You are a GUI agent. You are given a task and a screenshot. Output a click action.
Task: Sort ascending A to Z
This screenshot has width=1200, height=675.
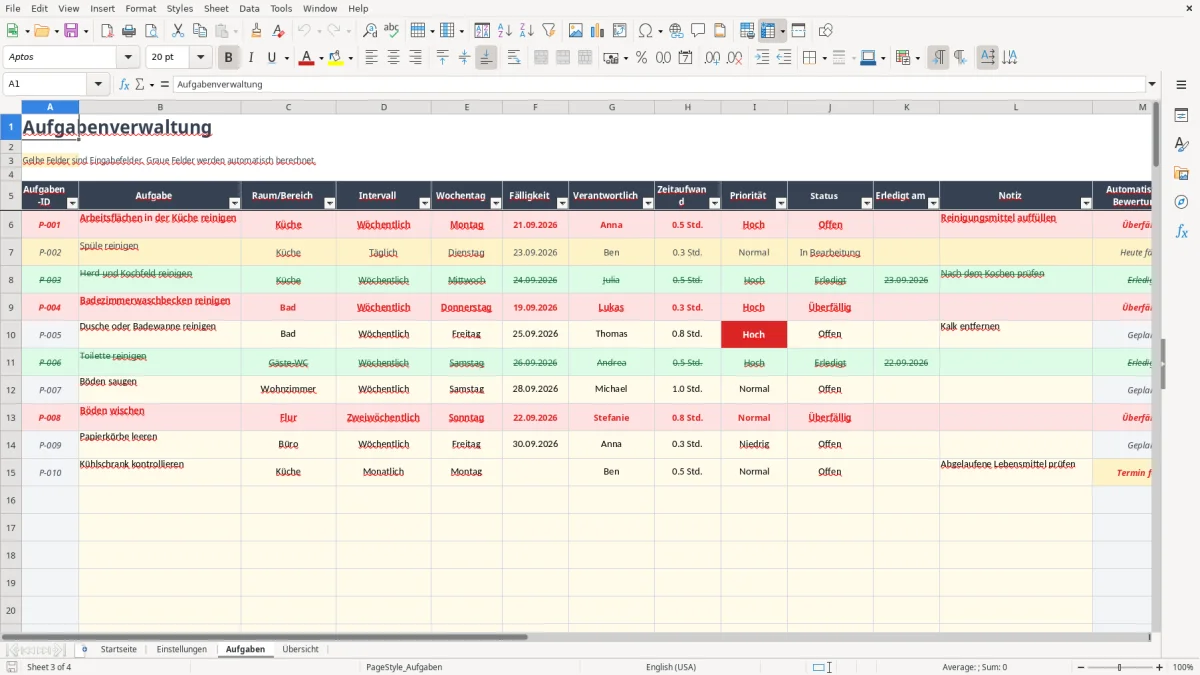(x=505, y=31)
